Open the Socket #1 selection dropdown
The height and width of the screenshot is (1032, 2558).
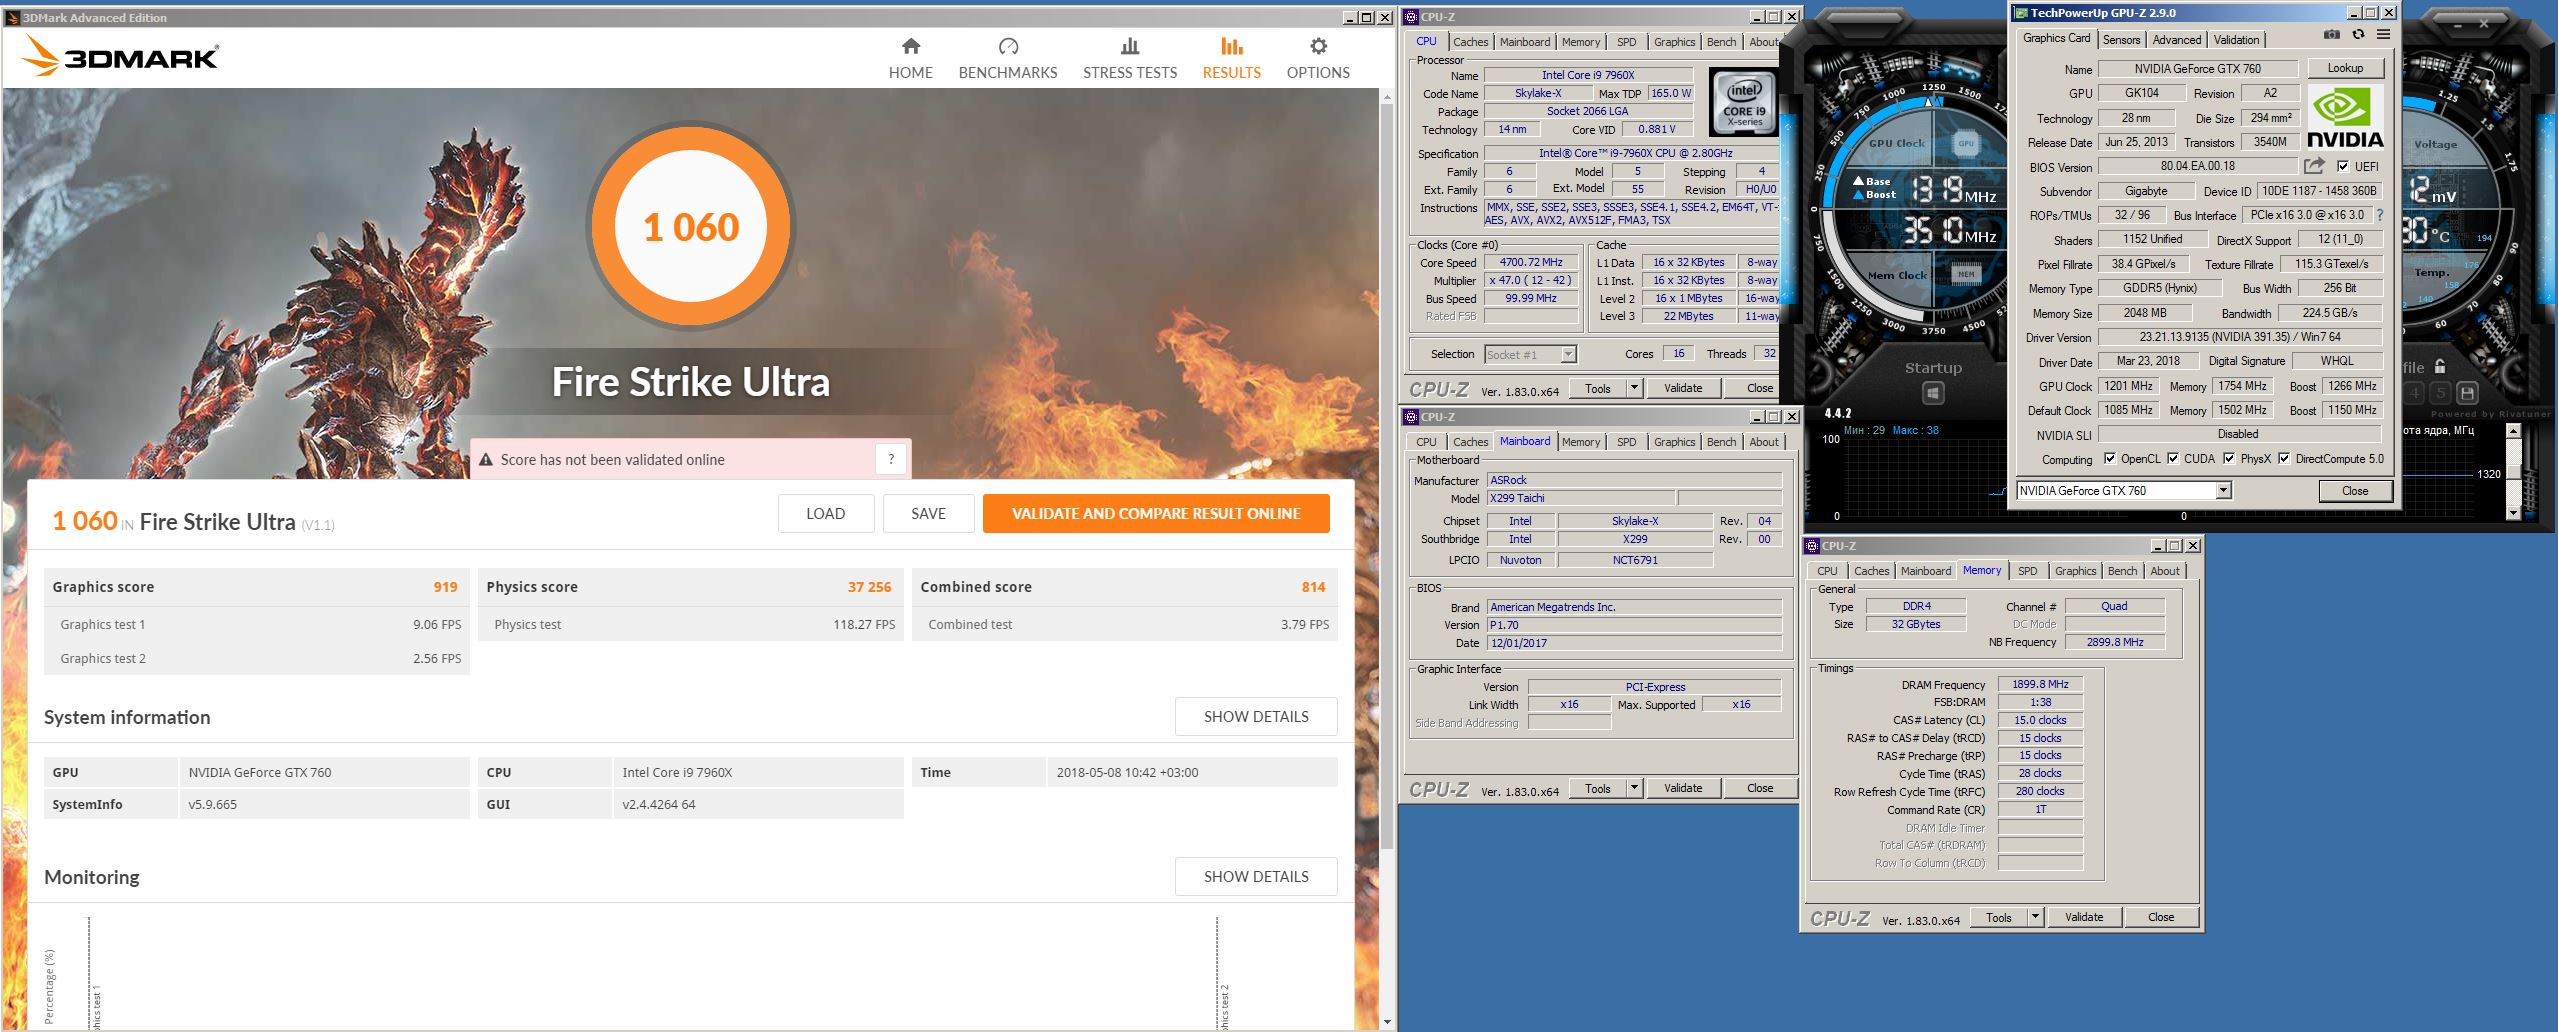(1568, 354)
